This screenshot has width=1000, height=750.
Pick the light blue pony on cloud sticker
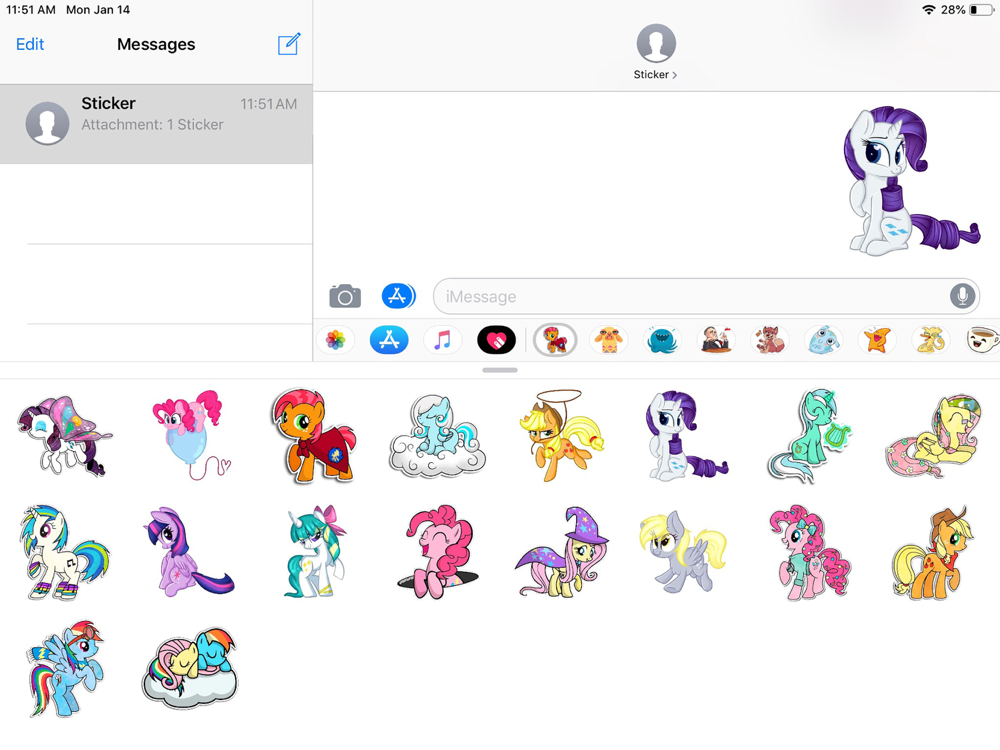click(437, 435)
